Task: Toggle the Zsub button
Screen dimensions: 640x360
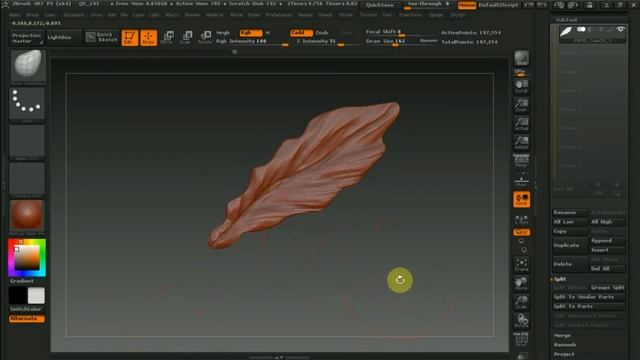Action: pyautogui.click(x=322, y=33)
